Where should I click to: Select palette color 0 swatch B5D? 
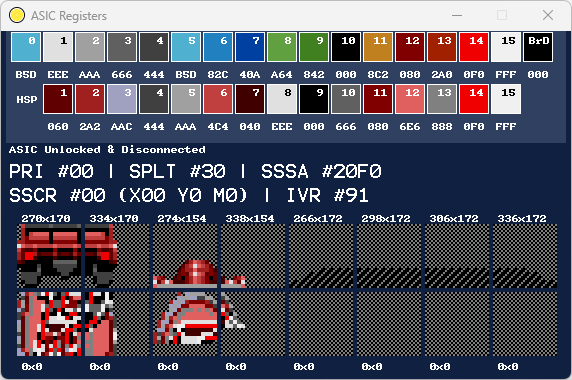coord(26,47)
